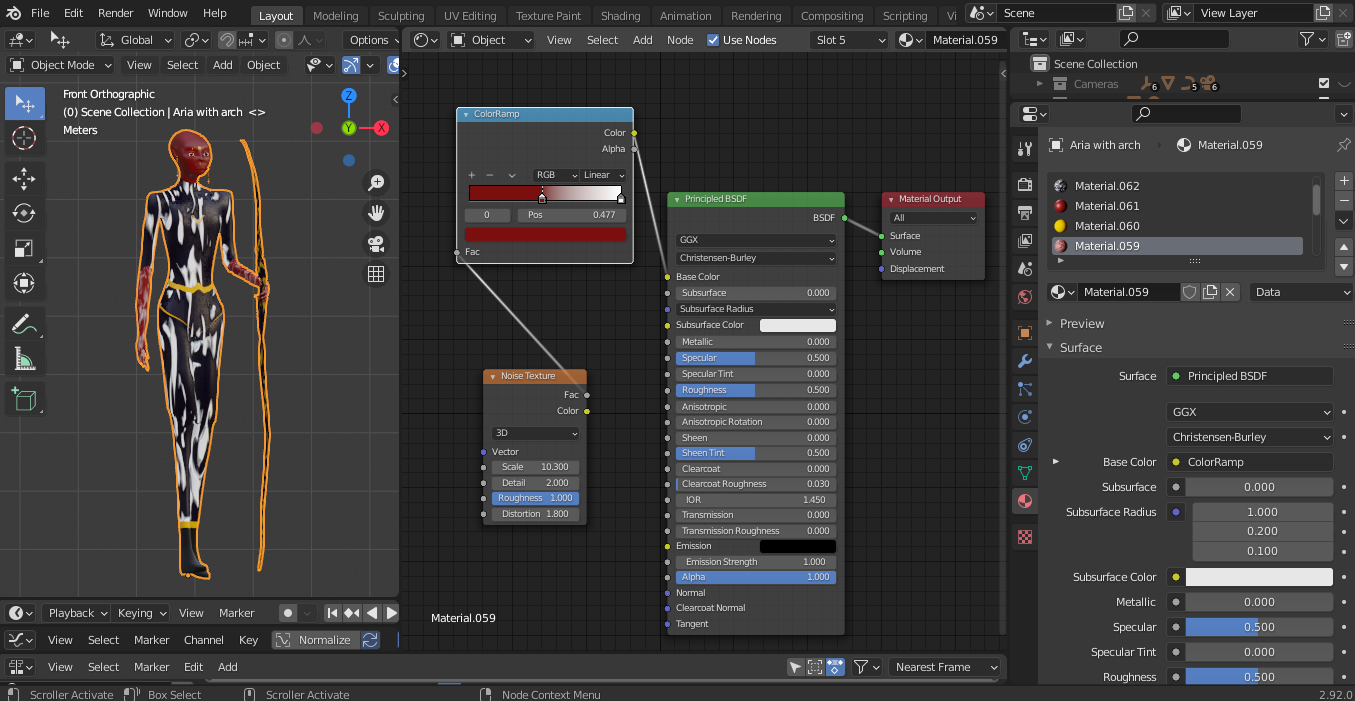Pick the Annotate pencil tool
The width and height of the screenshot is (1355, 701).
click(x=24, y=324)
